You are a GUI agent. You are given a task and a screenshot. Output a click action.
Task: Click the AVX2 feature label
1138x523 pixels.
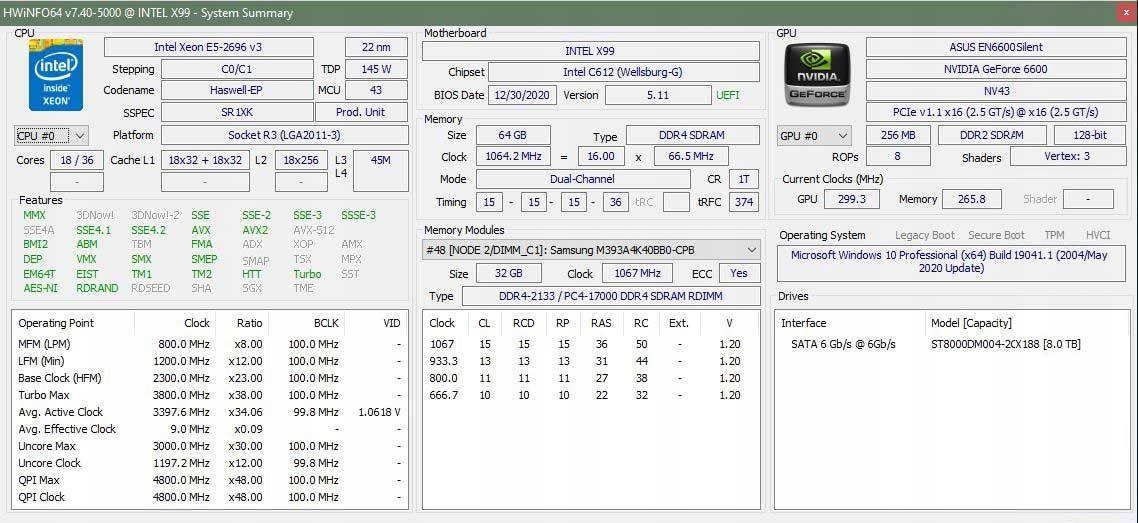(255, 230)
